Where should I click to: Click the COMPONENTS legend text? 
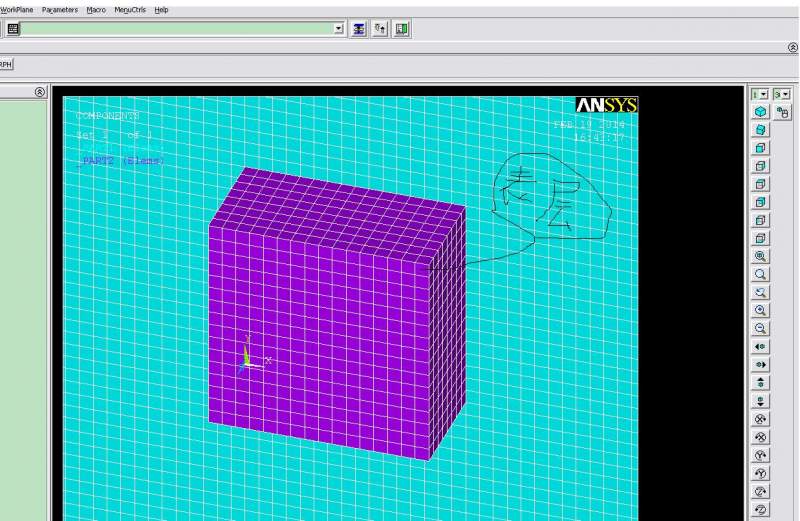108,116
